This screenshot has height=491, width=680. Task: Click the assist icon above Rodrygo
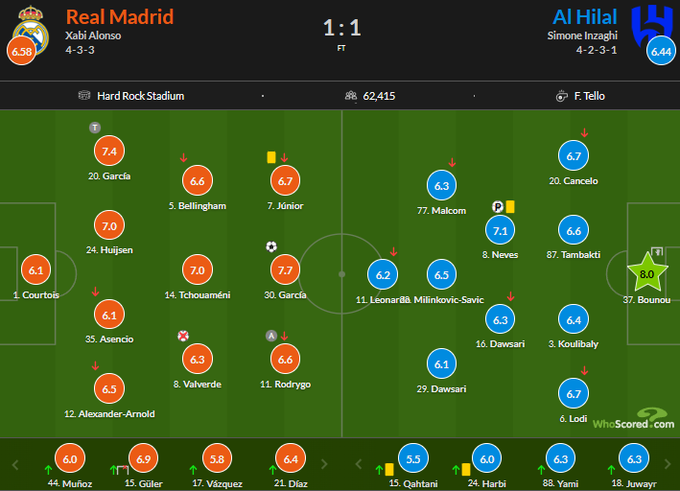(x=271, y=336)
